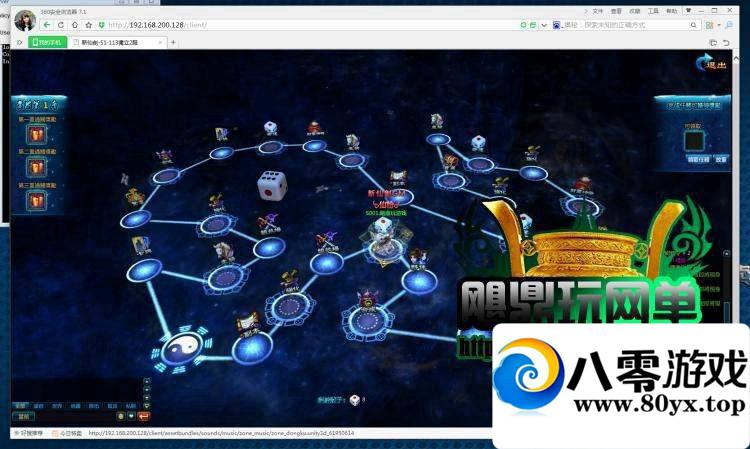Click the small dice node at top of left ring
The image size is (750, 449).
click(271, 128)
